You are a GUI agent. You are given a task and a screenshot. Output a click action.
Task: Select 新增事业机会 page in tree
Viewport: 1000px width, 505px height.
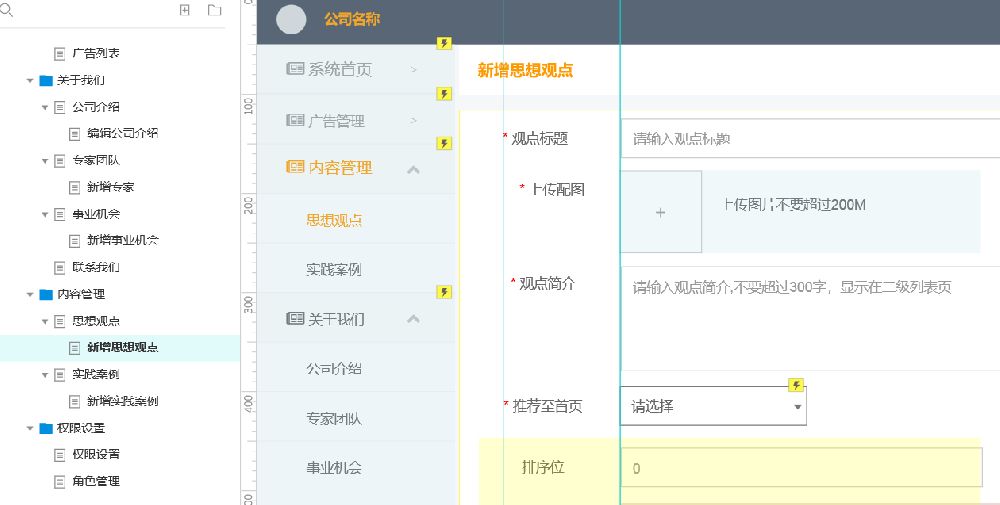123,240
